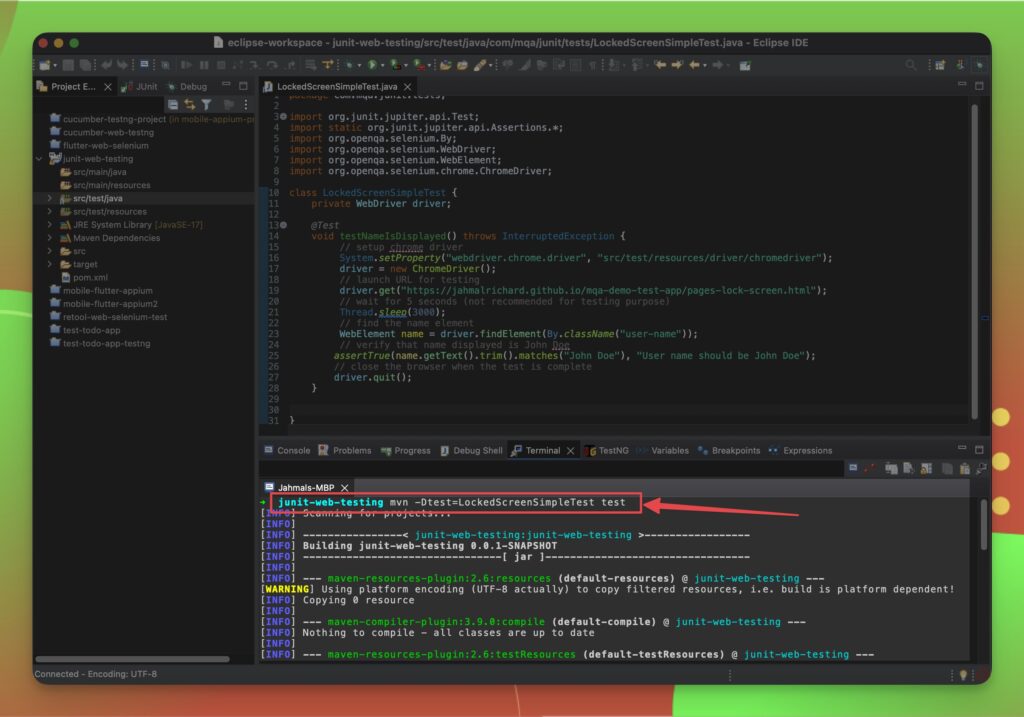Click the Project Explorer horizontal scrollbar
Viewport: 1024px width, 717px height.
coord(132,659)
